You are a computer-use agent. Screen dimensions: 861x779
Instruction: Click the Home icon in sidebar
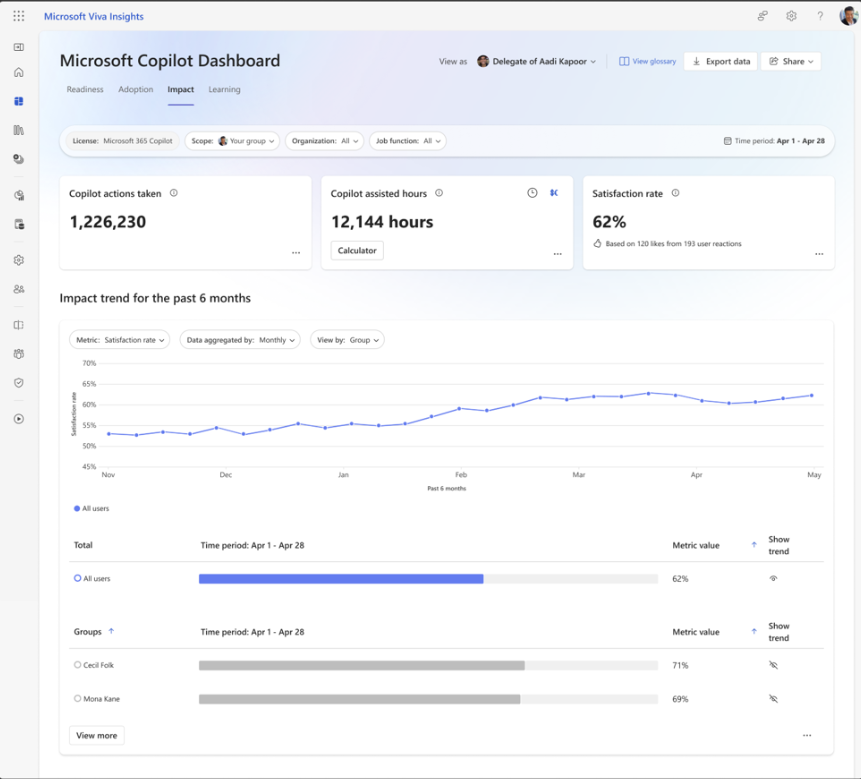coord(19,72)
